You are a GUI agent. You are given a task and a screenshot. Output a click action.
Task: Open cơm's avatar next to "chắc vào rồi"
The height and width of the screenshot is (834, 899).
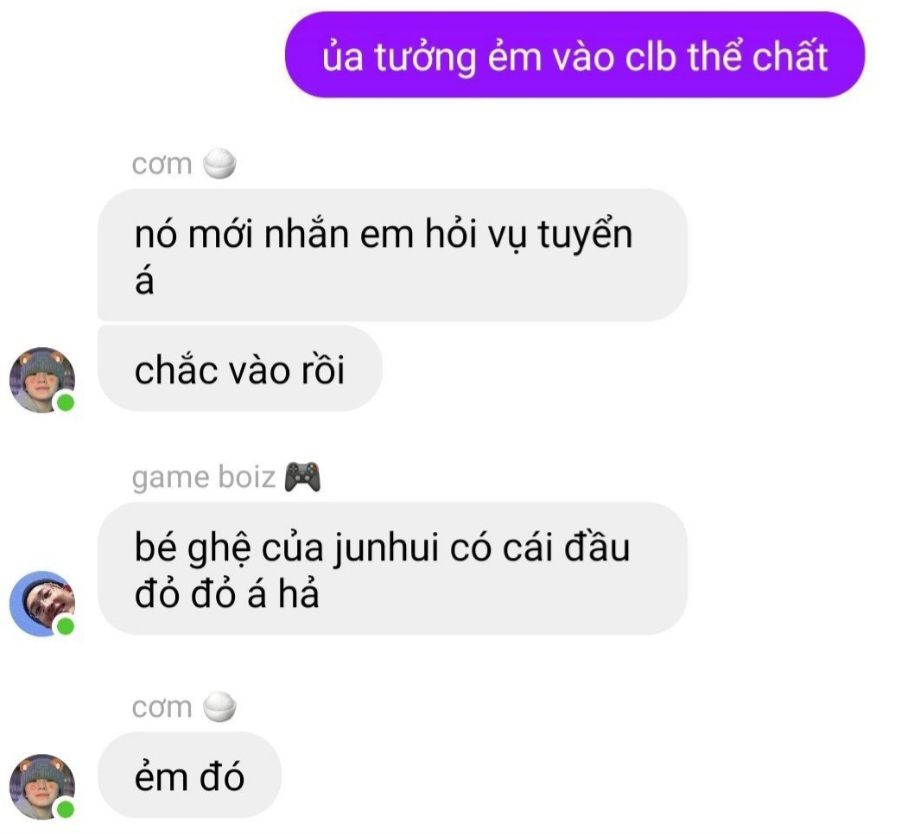click(42, 380)
